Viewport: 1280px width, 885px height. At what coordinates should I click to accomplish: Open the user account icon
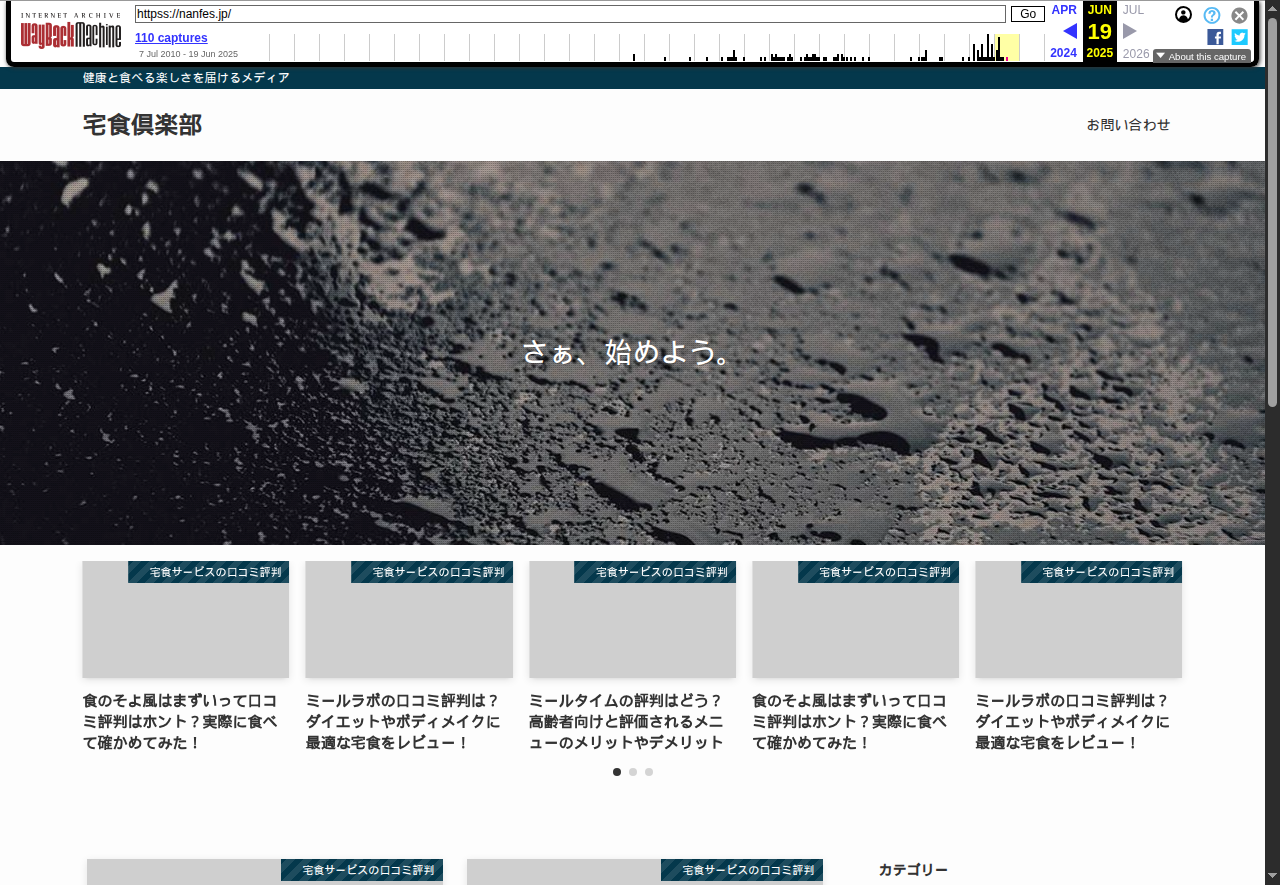tap(1183, 14)
